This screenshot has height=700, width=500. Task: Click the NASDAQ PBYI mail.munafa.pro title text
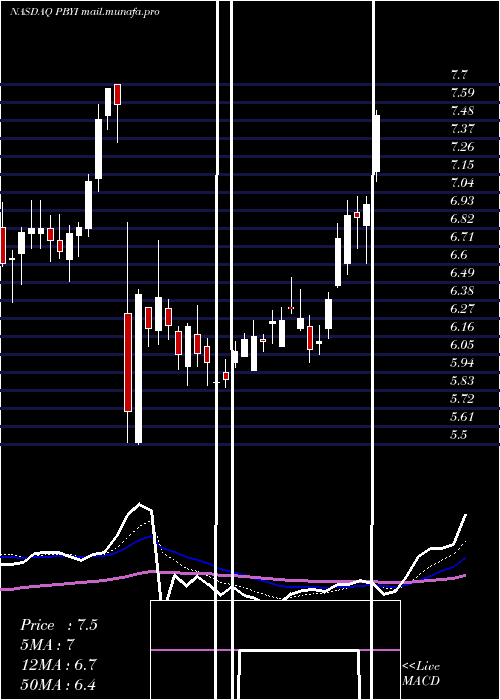point(85,12)
